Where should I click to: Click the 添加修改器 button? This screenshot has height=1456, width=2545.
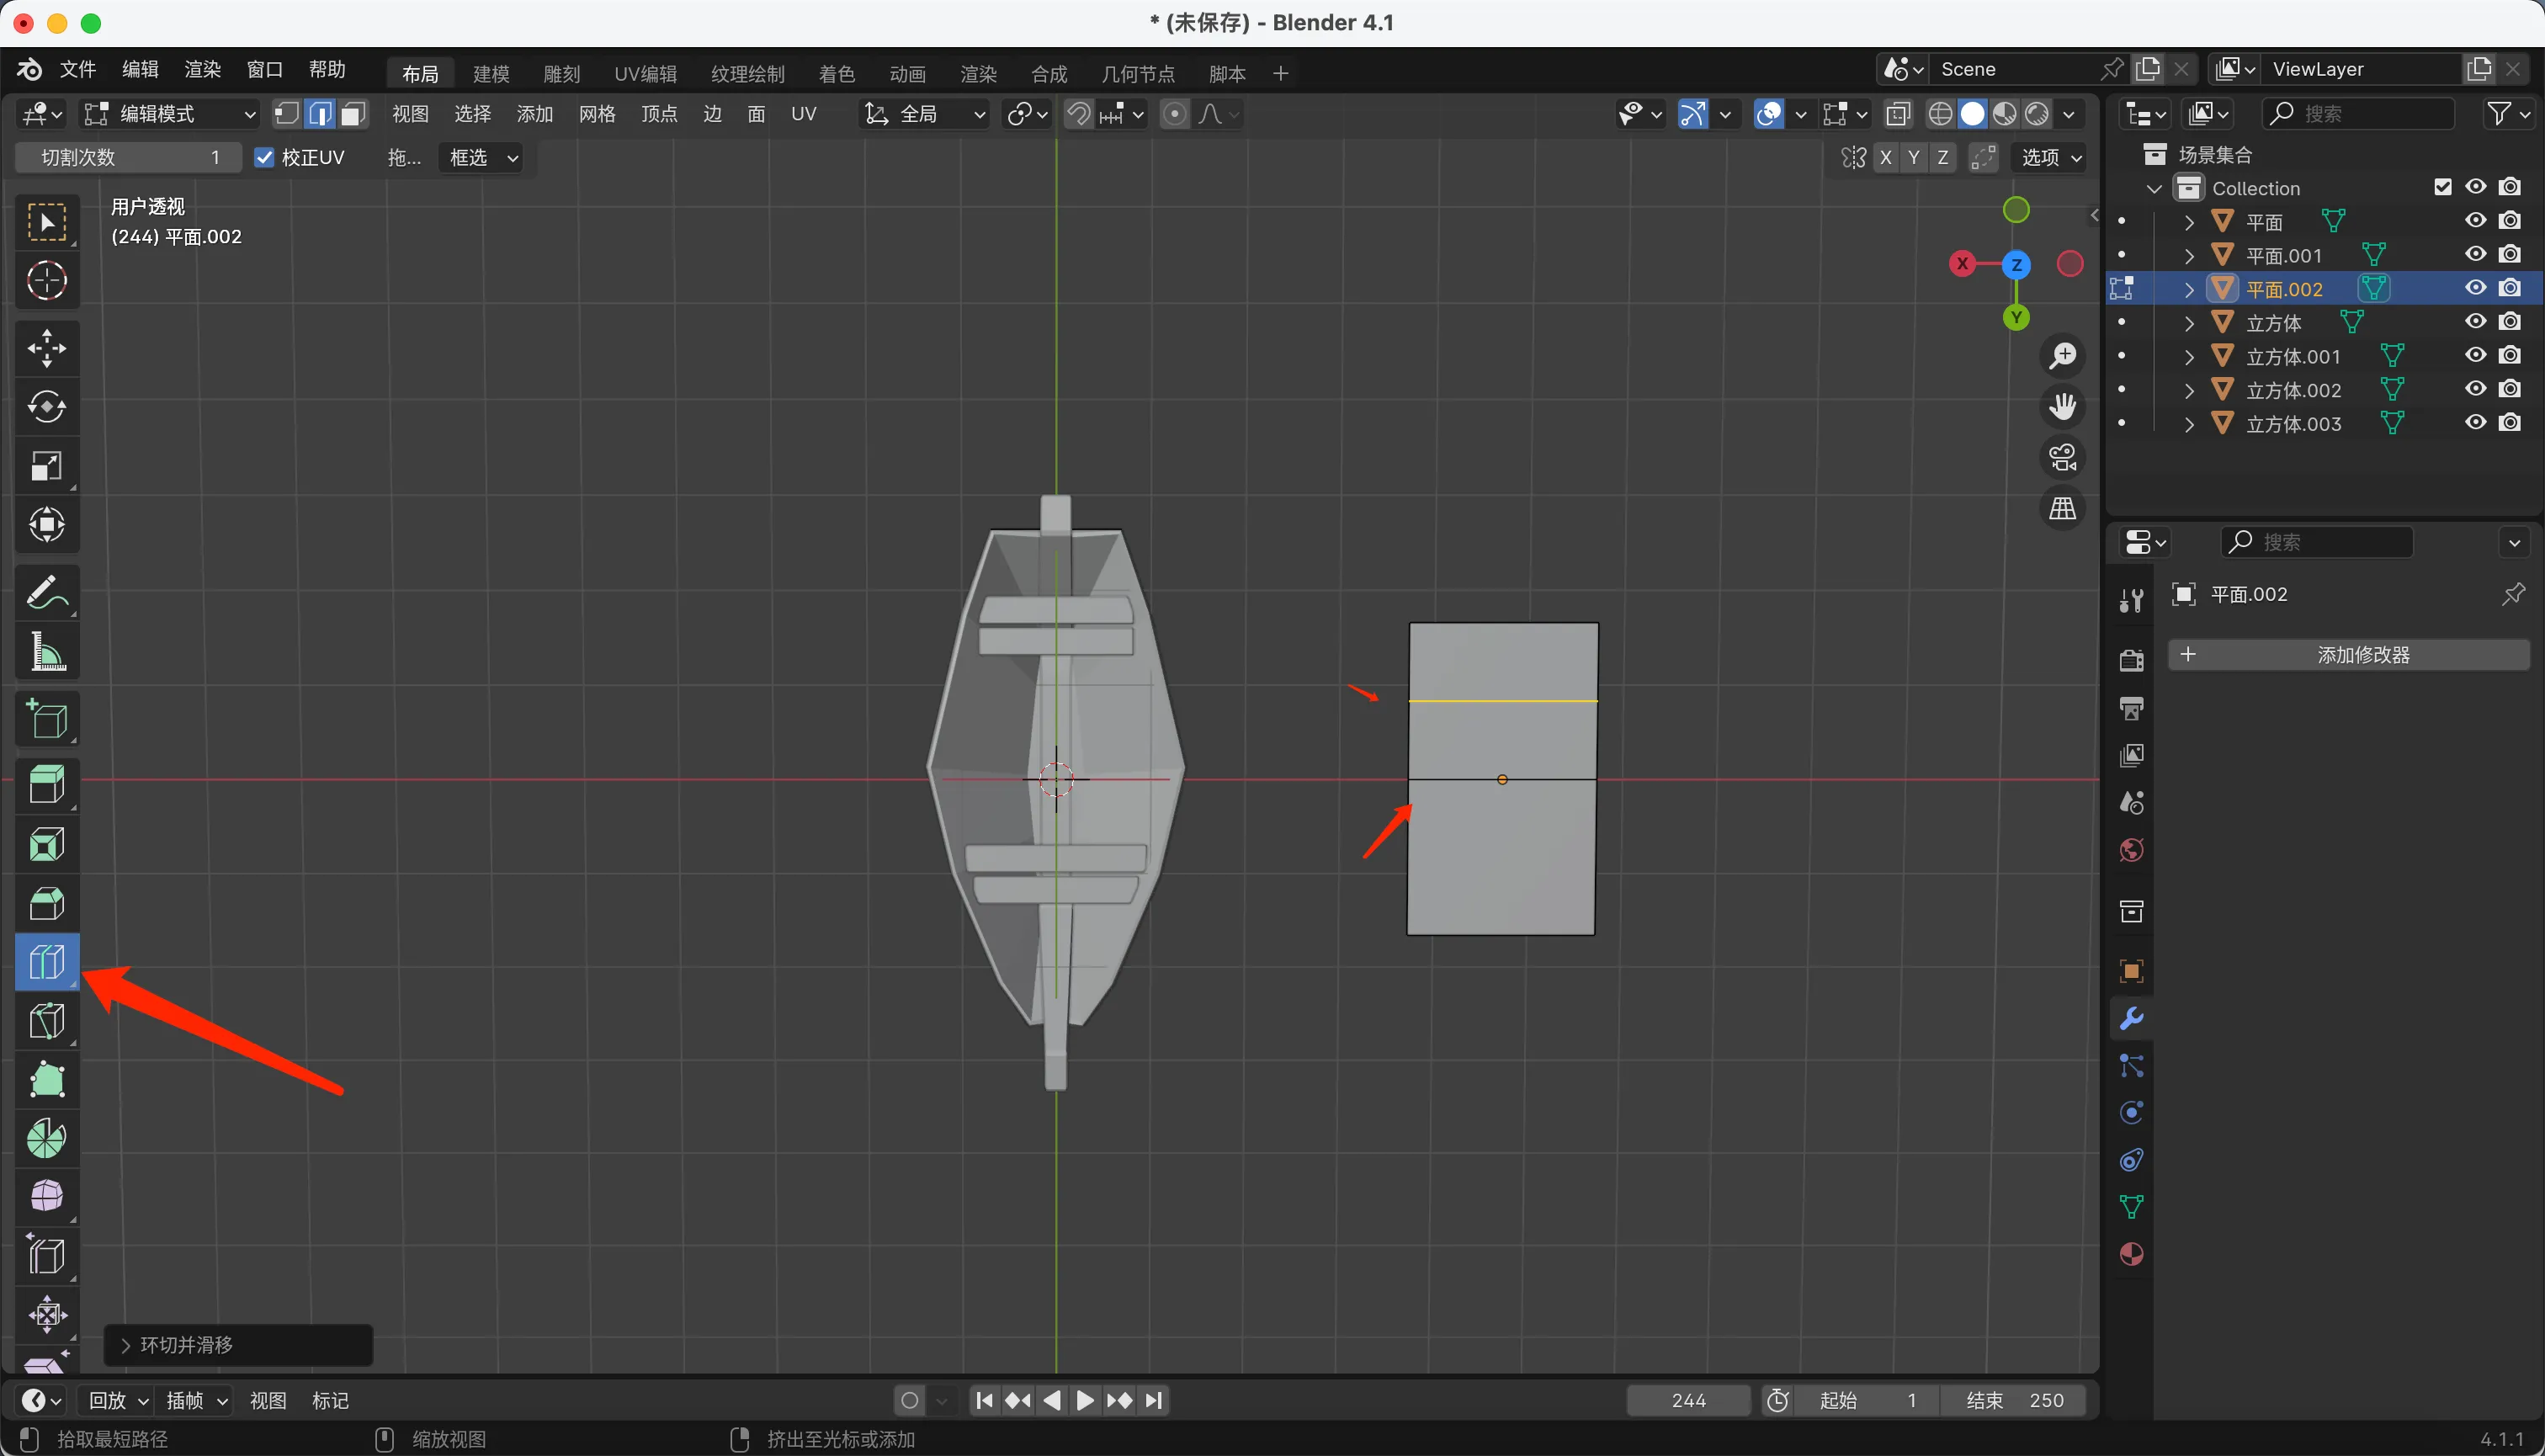click(2349, 655)
